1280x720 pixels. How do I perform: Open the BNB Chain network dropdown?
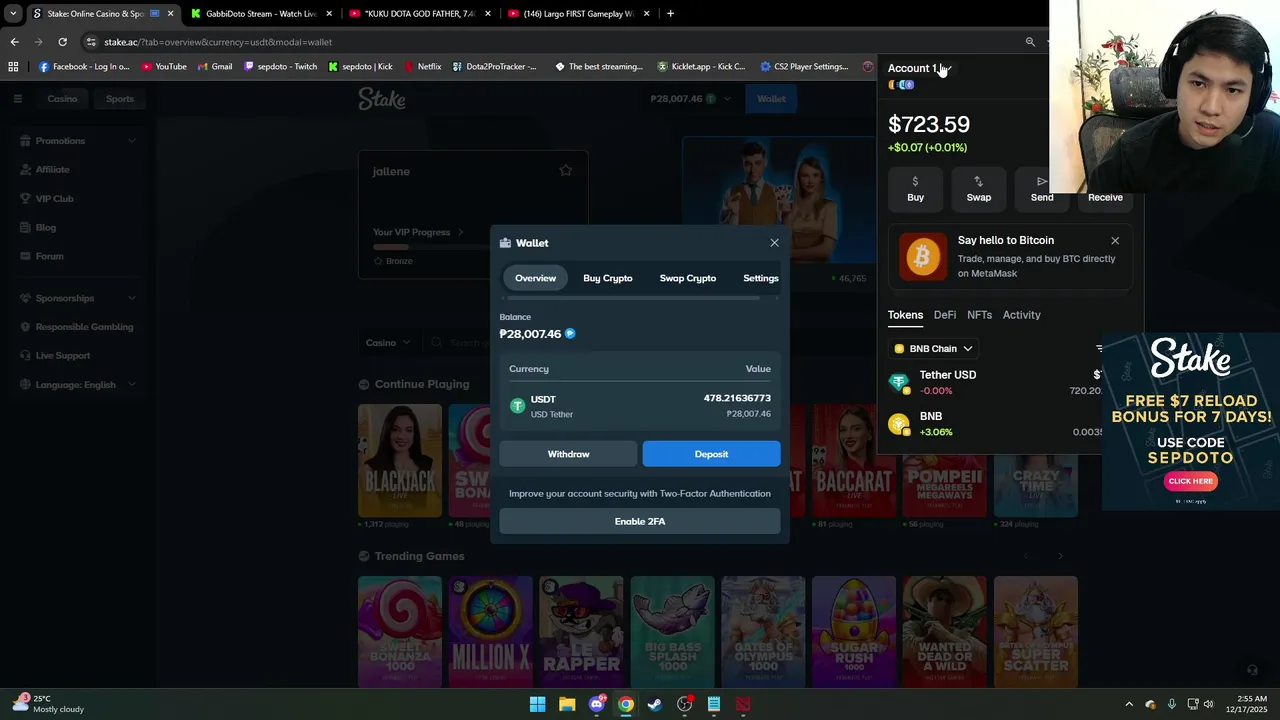(x=934, y=349)
